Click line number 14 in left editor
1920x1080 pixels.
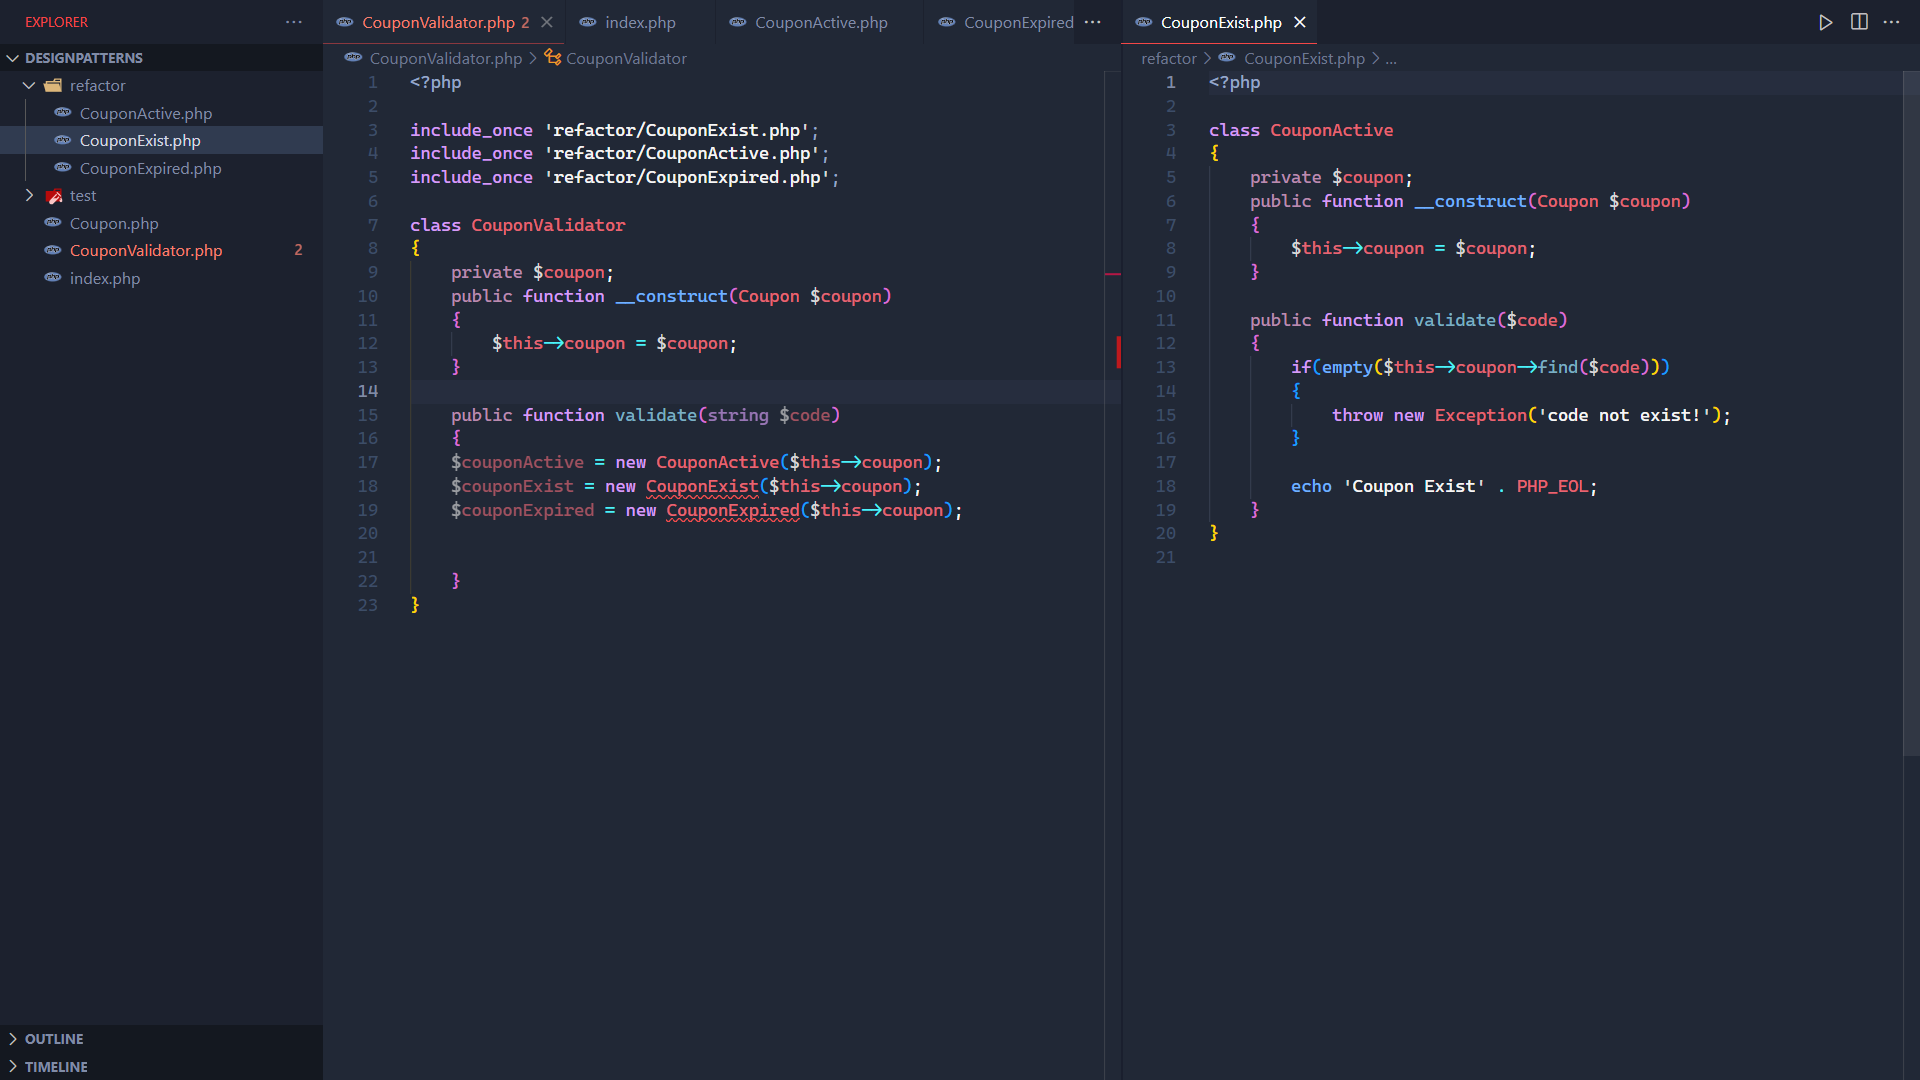tap(368, 392)
